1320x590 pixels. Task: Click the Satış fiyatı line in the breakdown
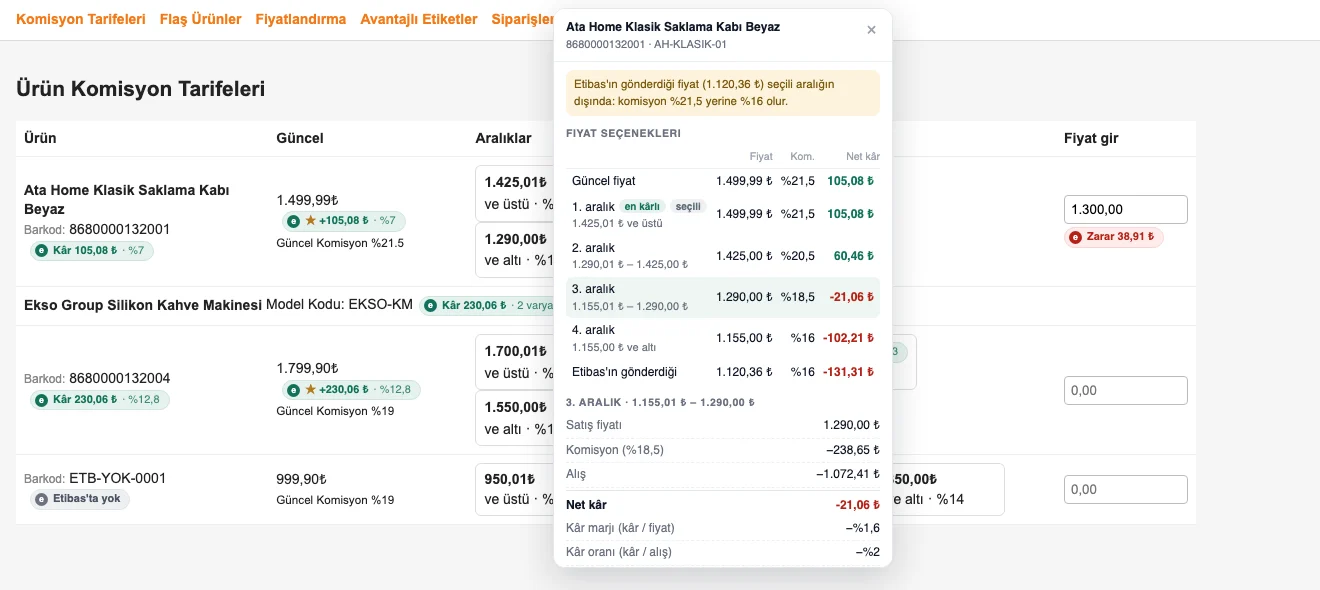coord(723,425)
